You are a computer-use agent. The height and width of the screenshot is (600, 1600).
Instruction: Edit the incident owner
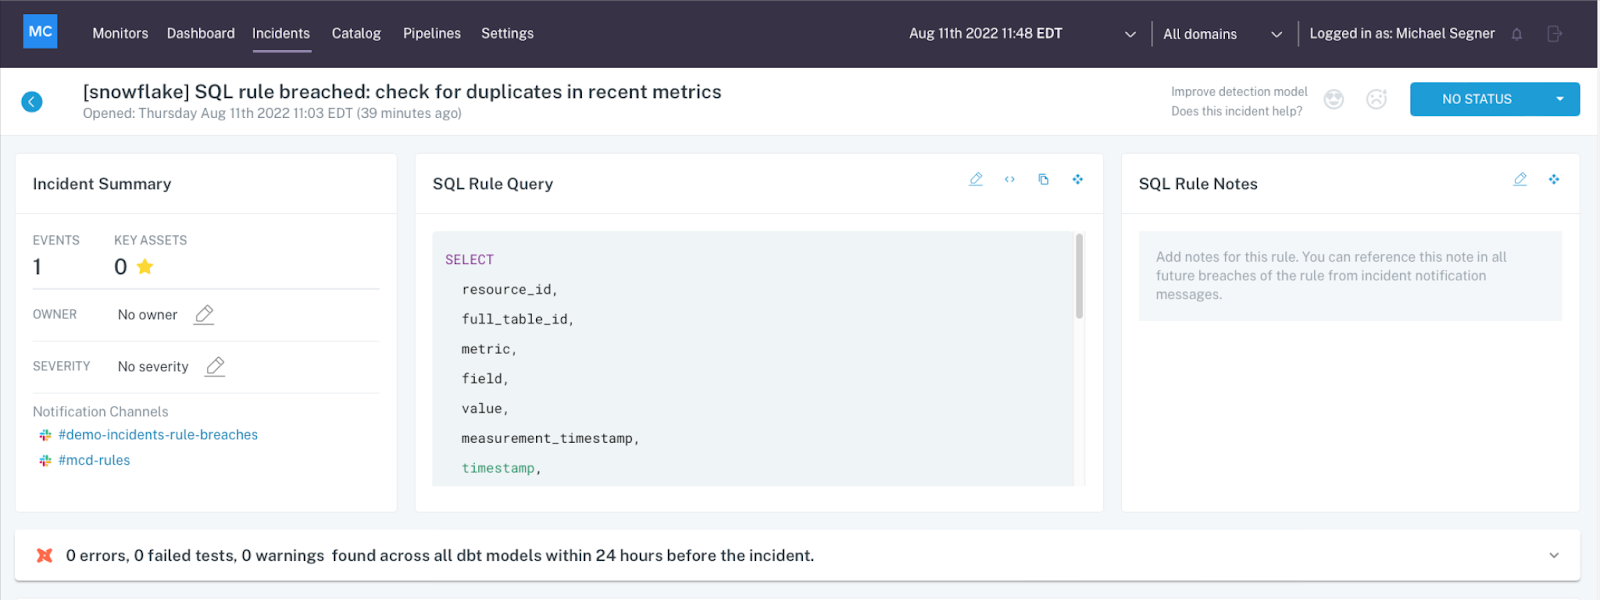tap(204, 314)
